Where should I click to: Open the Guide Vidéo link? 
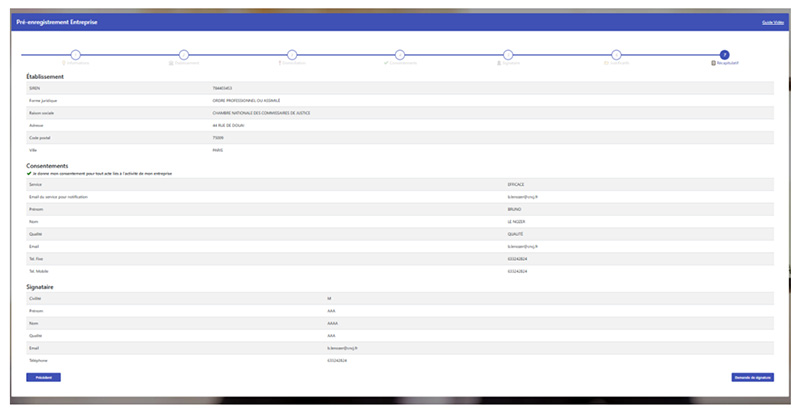(x=773, y=21)
